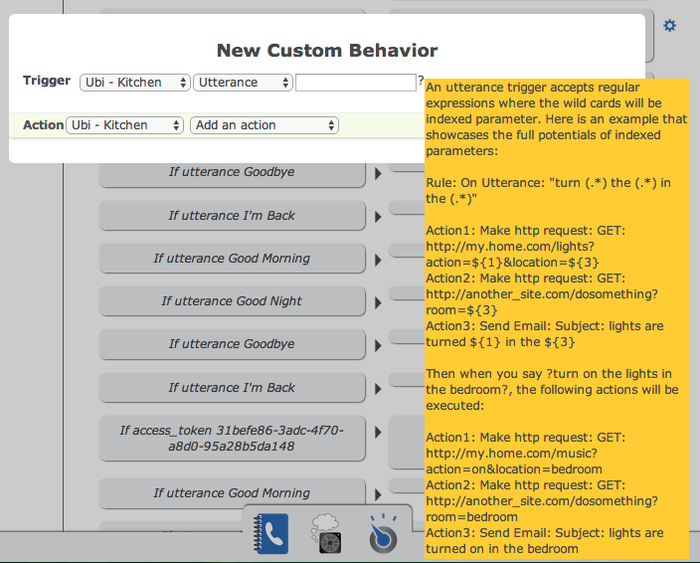Expand arrow beside Good Morning rule preceding Good Night
Screen dimensions: 700x563
point(378,260)
